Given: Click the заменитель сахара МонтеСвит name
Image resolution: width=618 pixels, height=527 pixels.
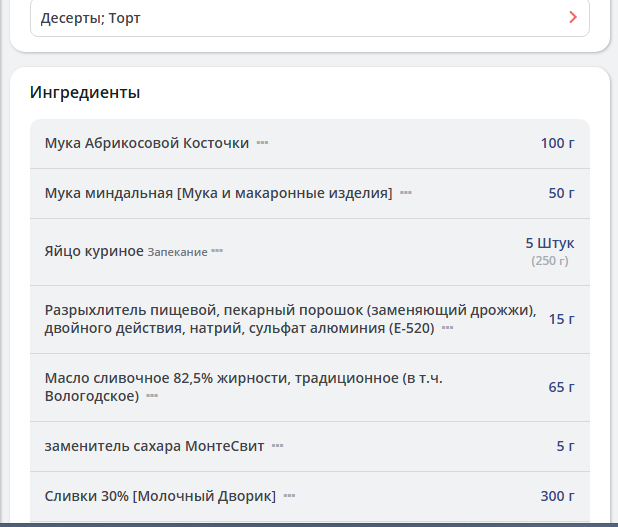Looking at the screenshot, I should pyautogui.click(x=154, y=446).
